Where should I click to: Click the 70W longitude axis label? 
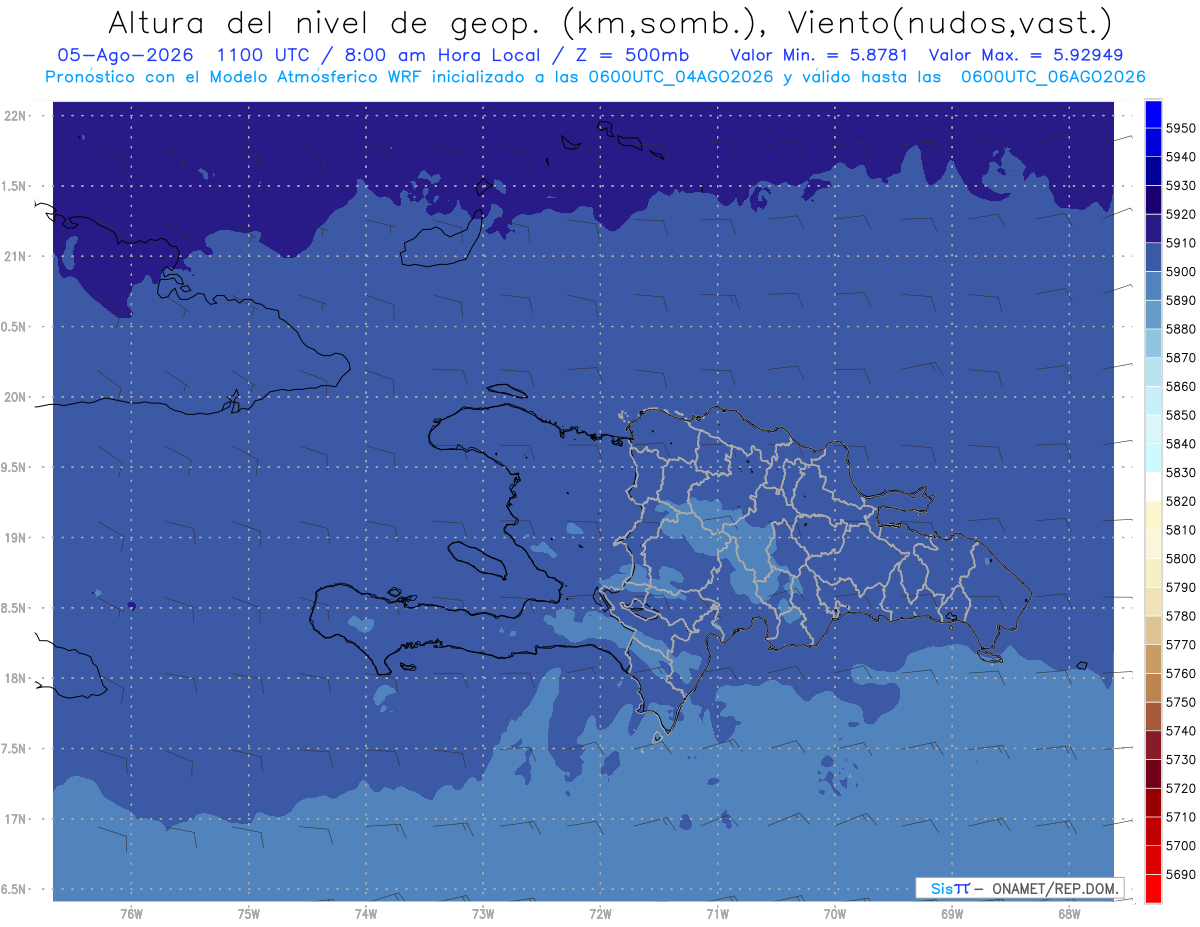835,914
